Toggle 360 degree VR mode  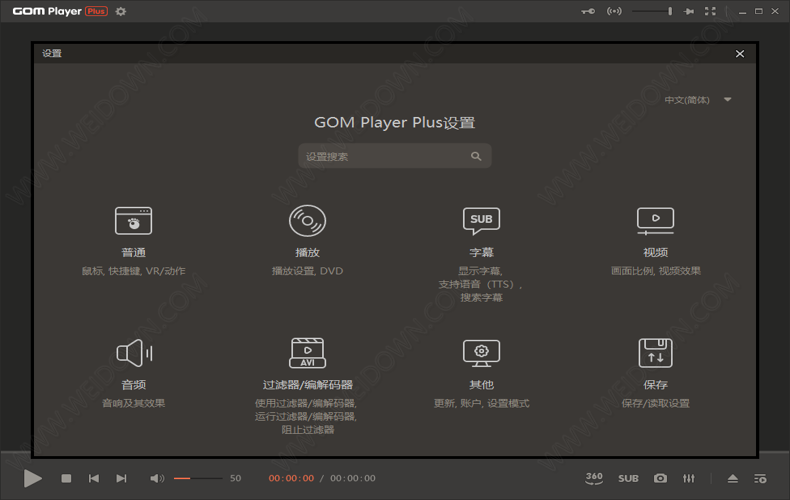pos(594,478)
